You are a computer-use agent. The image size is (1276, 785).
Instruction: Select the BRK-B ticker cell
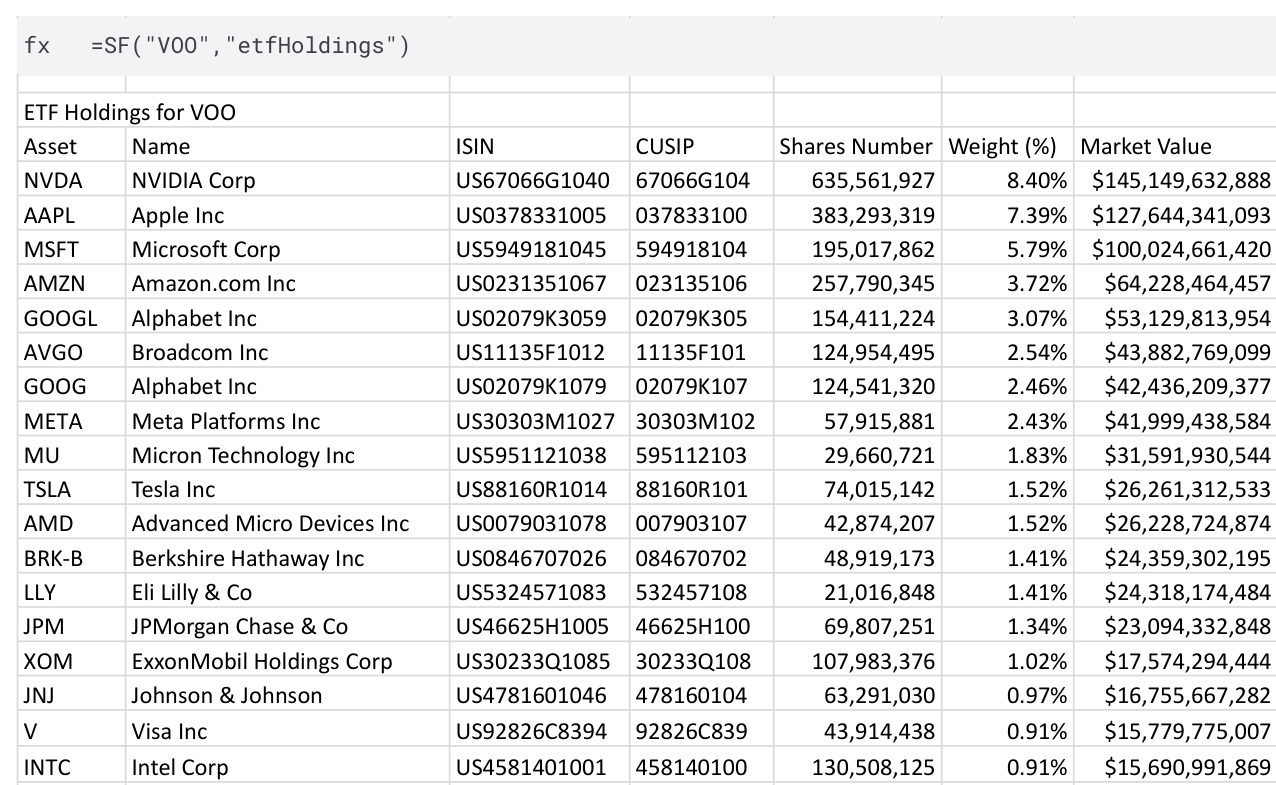(x=72, y=558)
